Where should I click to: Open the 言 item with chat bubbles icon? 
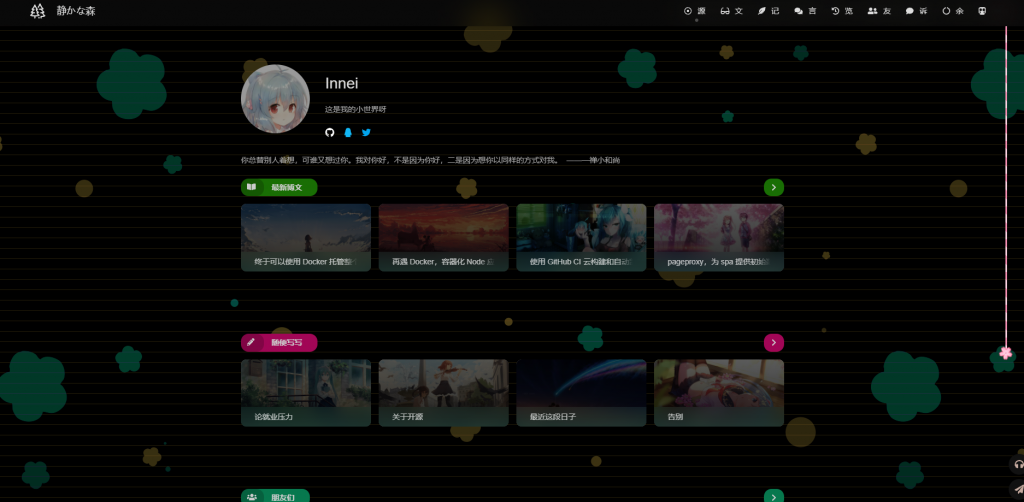point(805,11)
